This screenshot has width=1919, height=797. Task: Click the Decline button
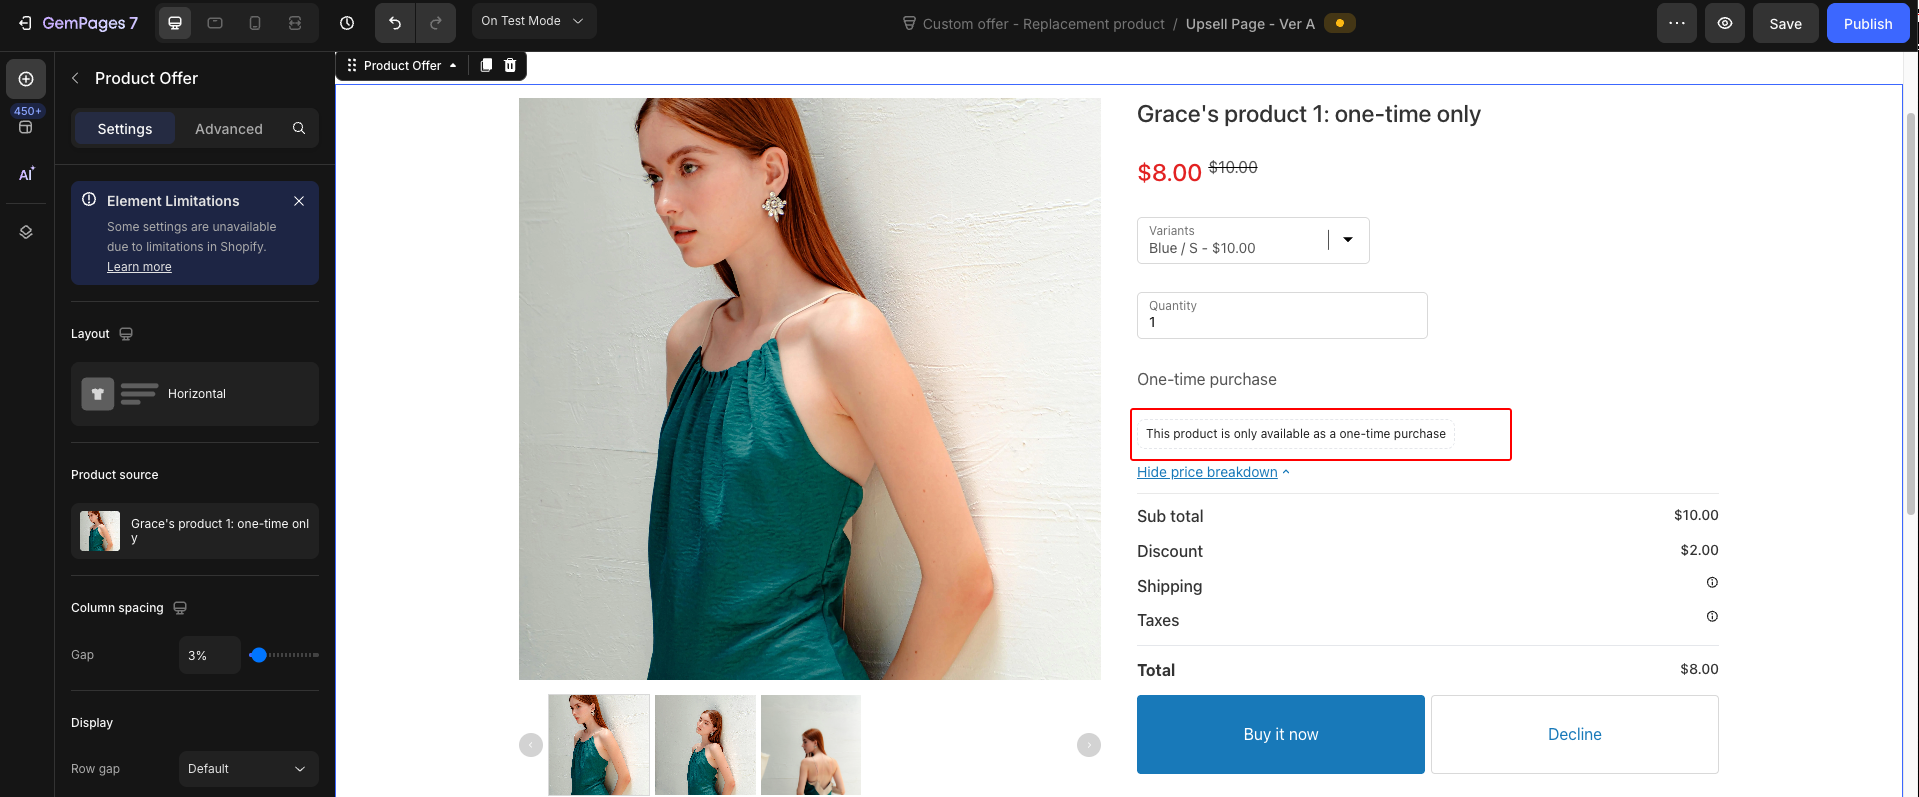[1574, 734]
